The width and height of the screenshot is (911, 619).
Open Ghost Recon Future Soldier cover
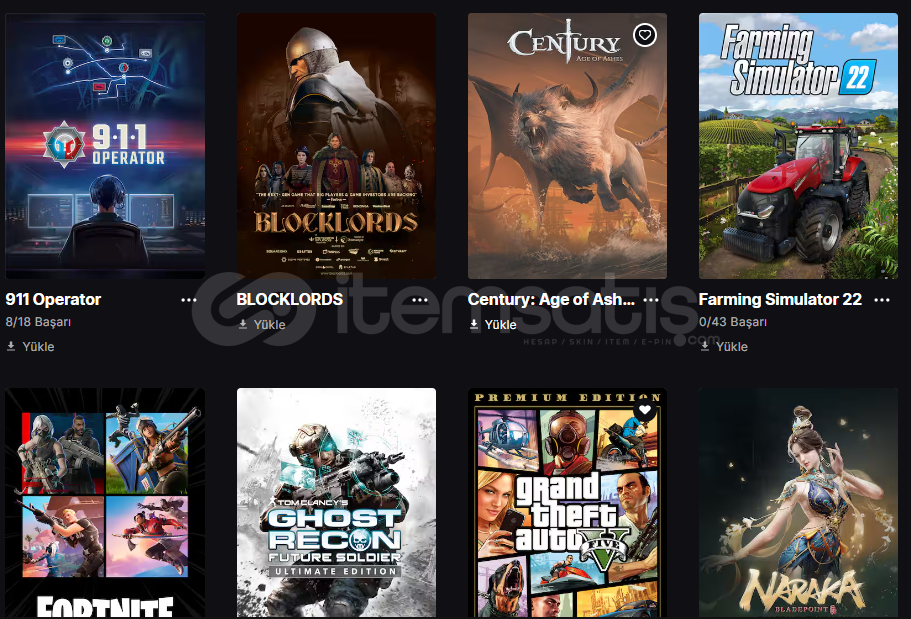click(x=336, y=503)
